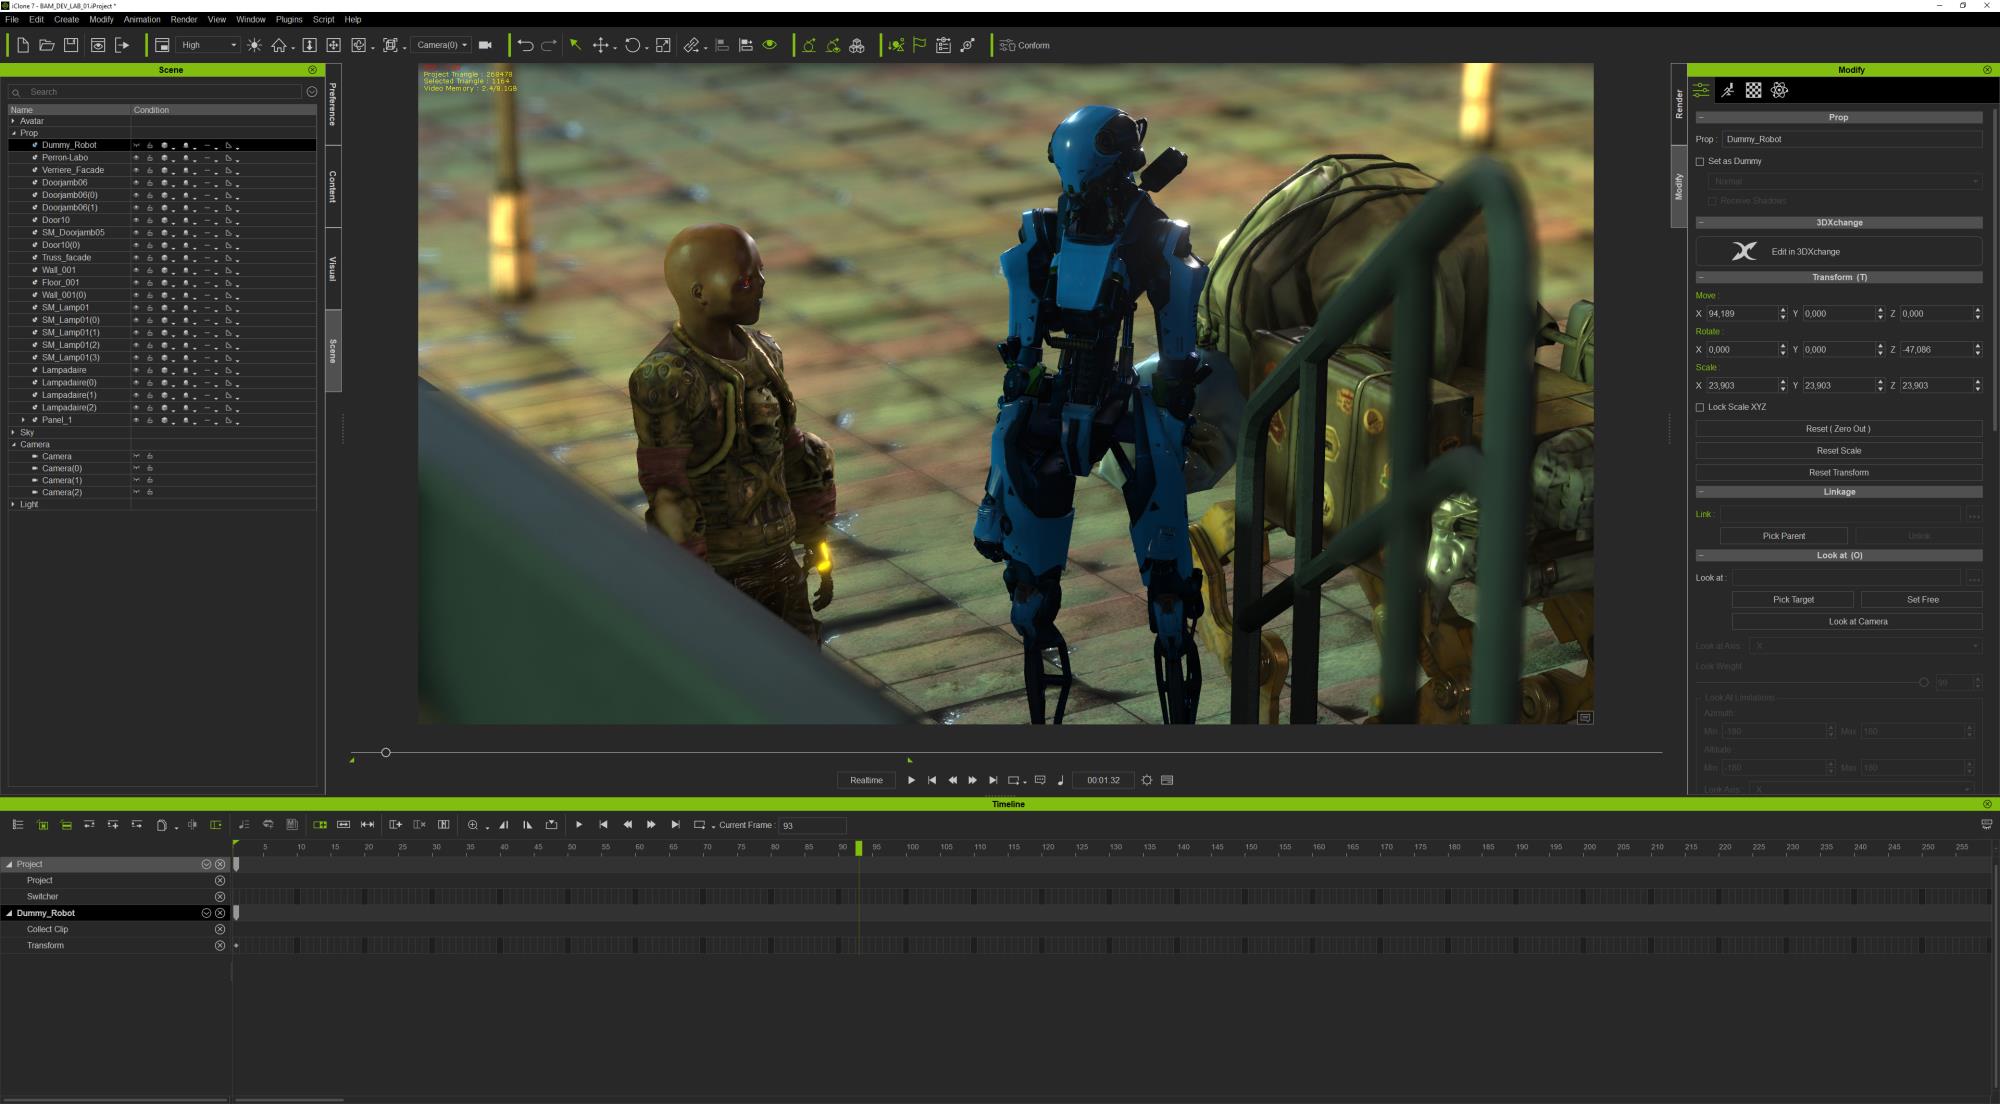The image size is (2000, 1104).
Task: Save project with the floppy disk icon
Action: click(71, 45)
